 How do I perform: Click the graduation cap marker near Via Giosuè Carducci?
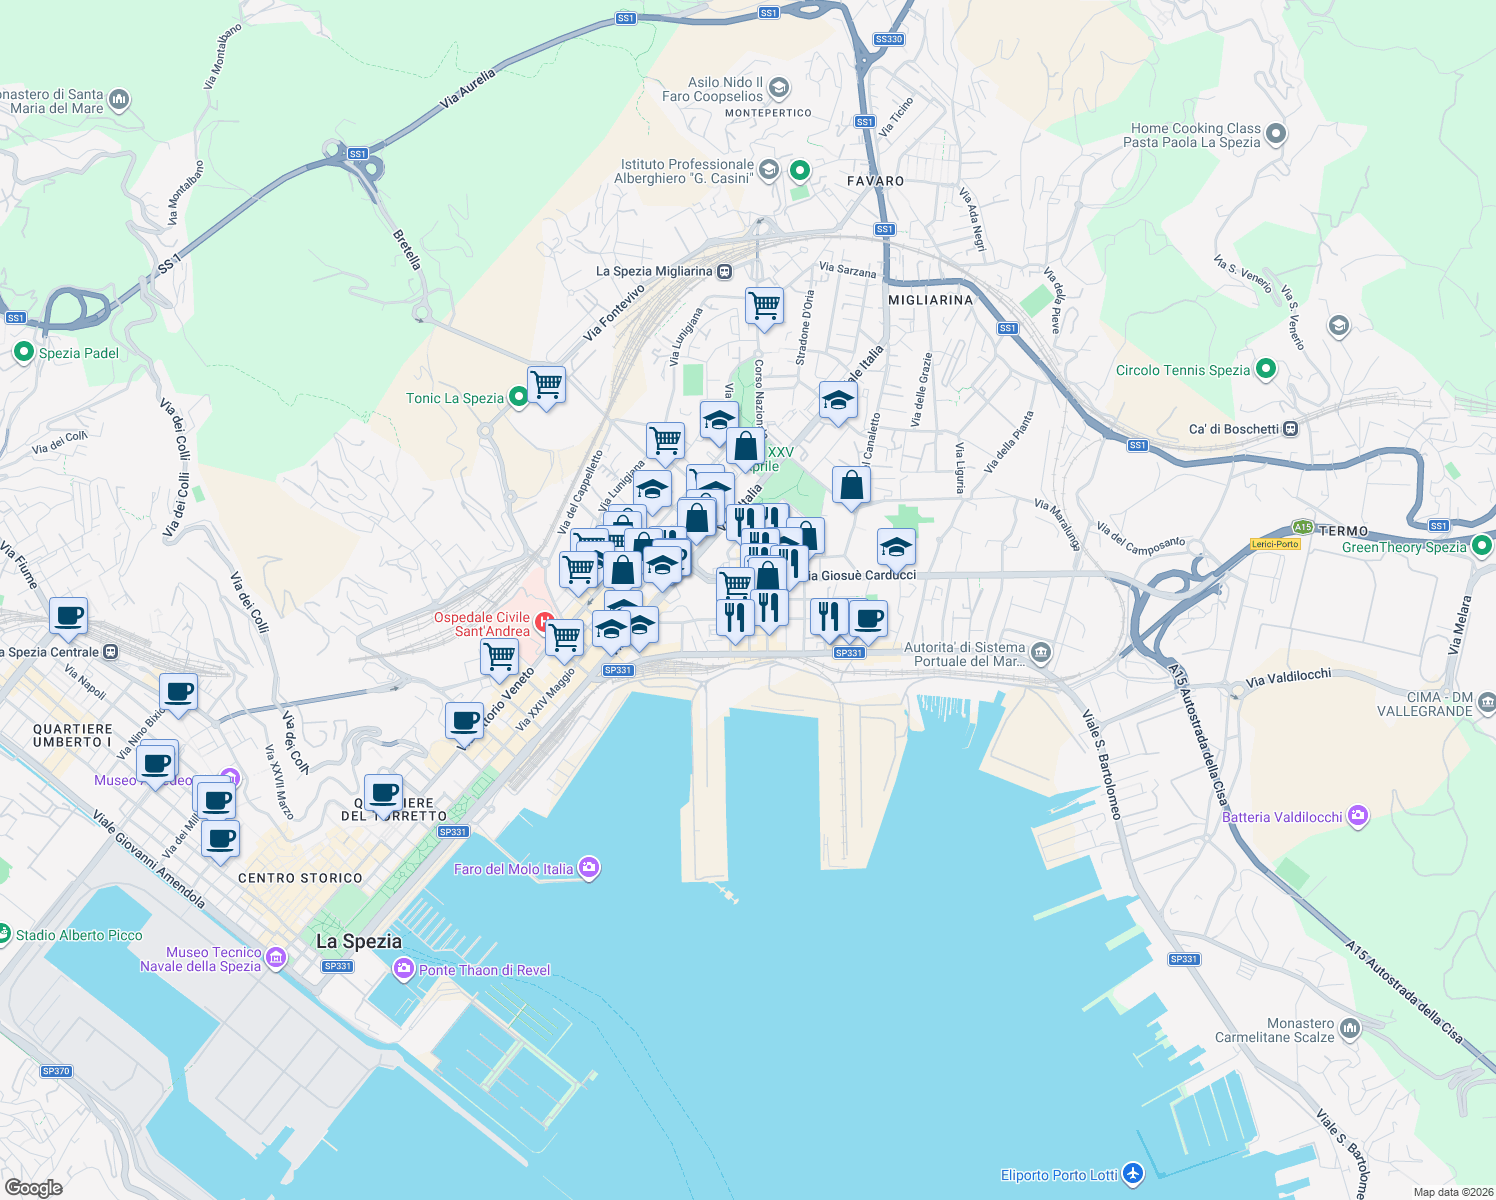[x=896, y=546]
